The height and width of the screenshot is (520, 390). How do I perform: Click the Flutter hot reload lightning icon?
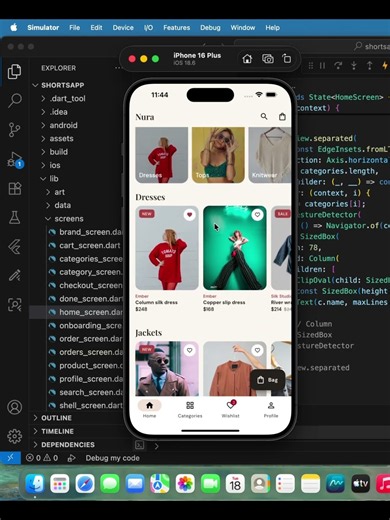[x=384, y=66]
